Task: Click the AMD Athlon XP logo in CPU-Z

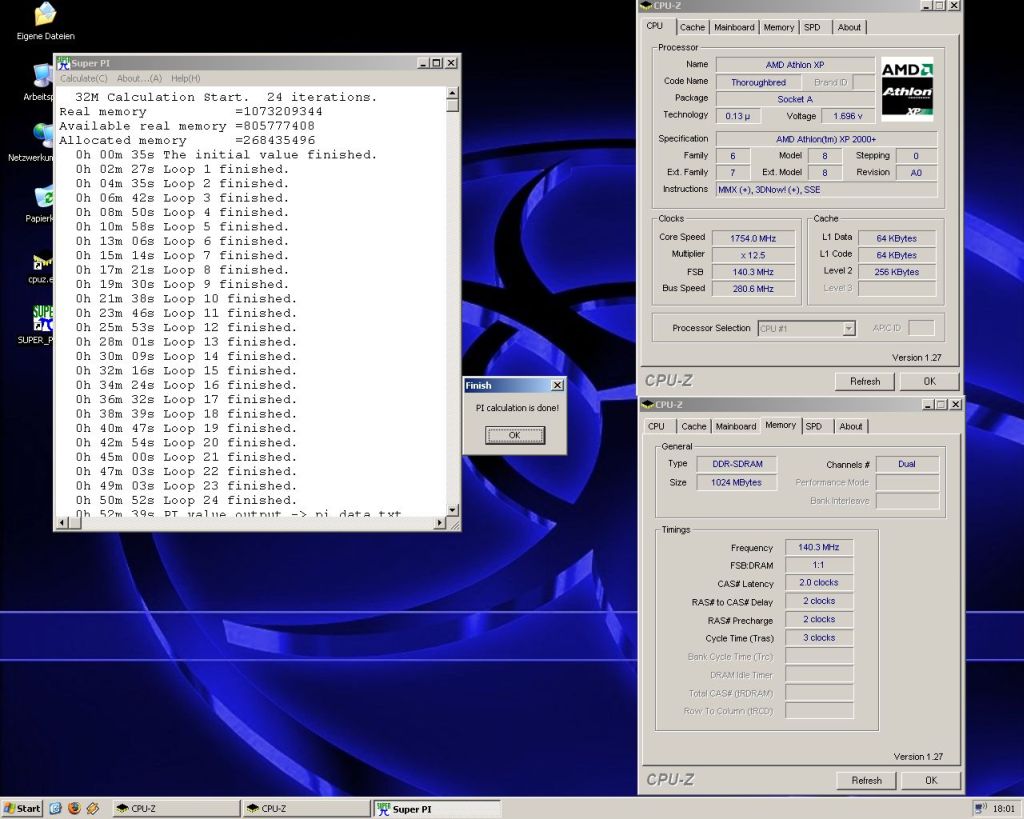Action: point(907,89)
